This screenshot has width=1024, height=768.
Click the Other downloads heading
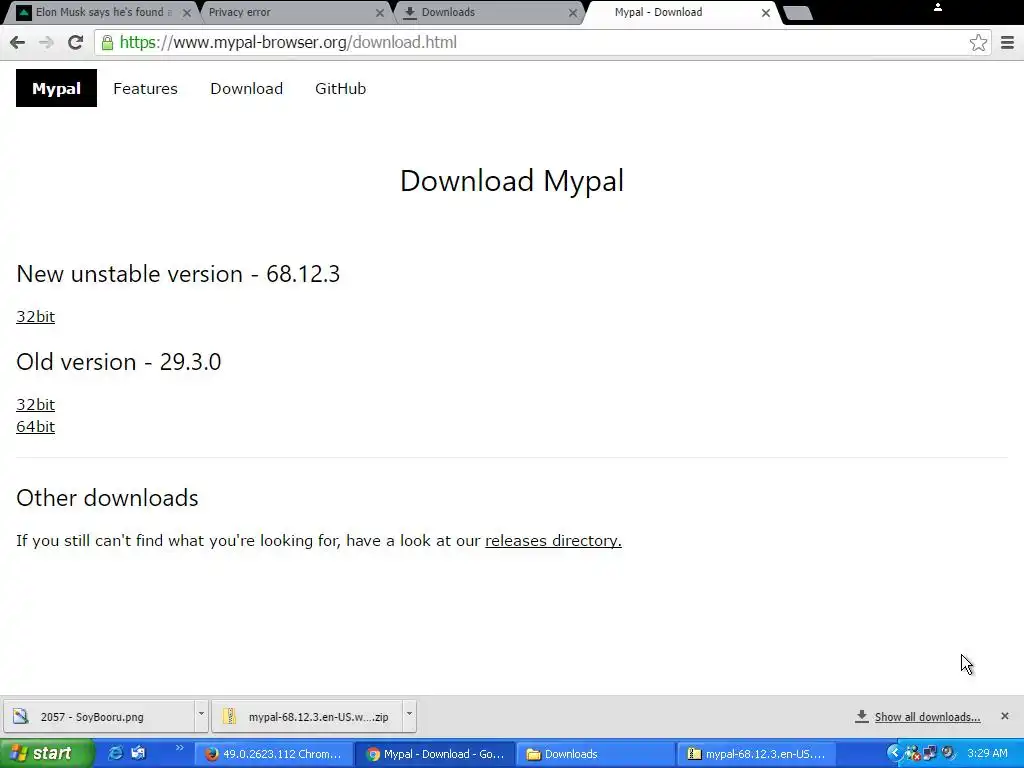107,498
